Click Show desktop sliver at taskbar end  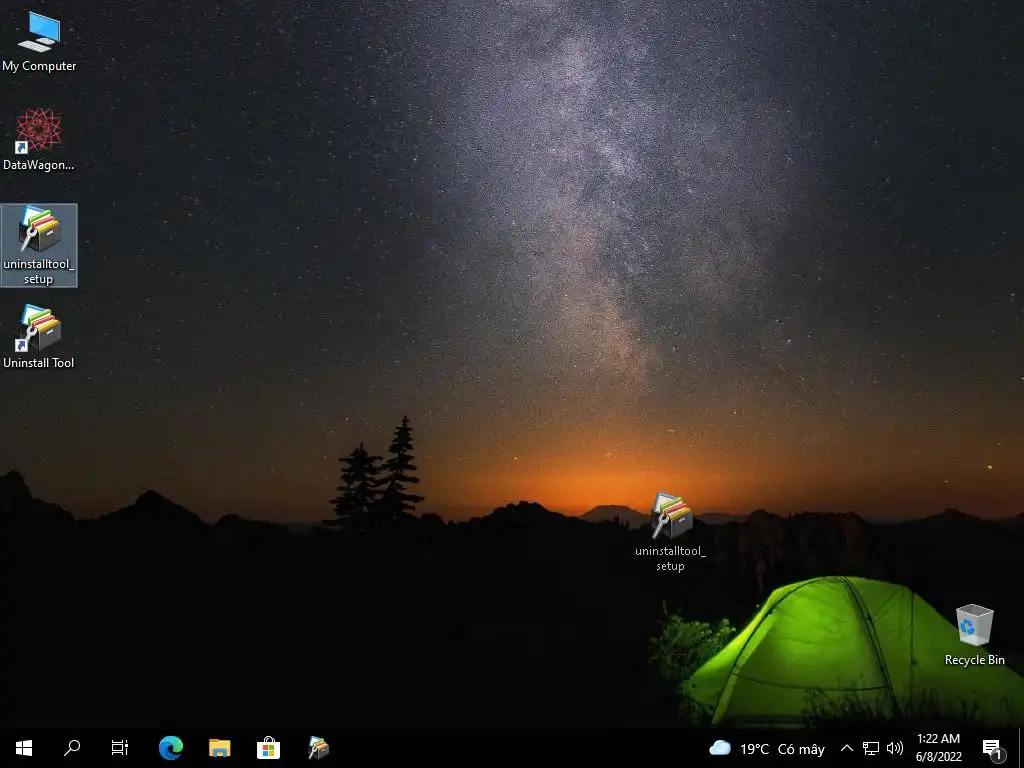[1021, 748]
